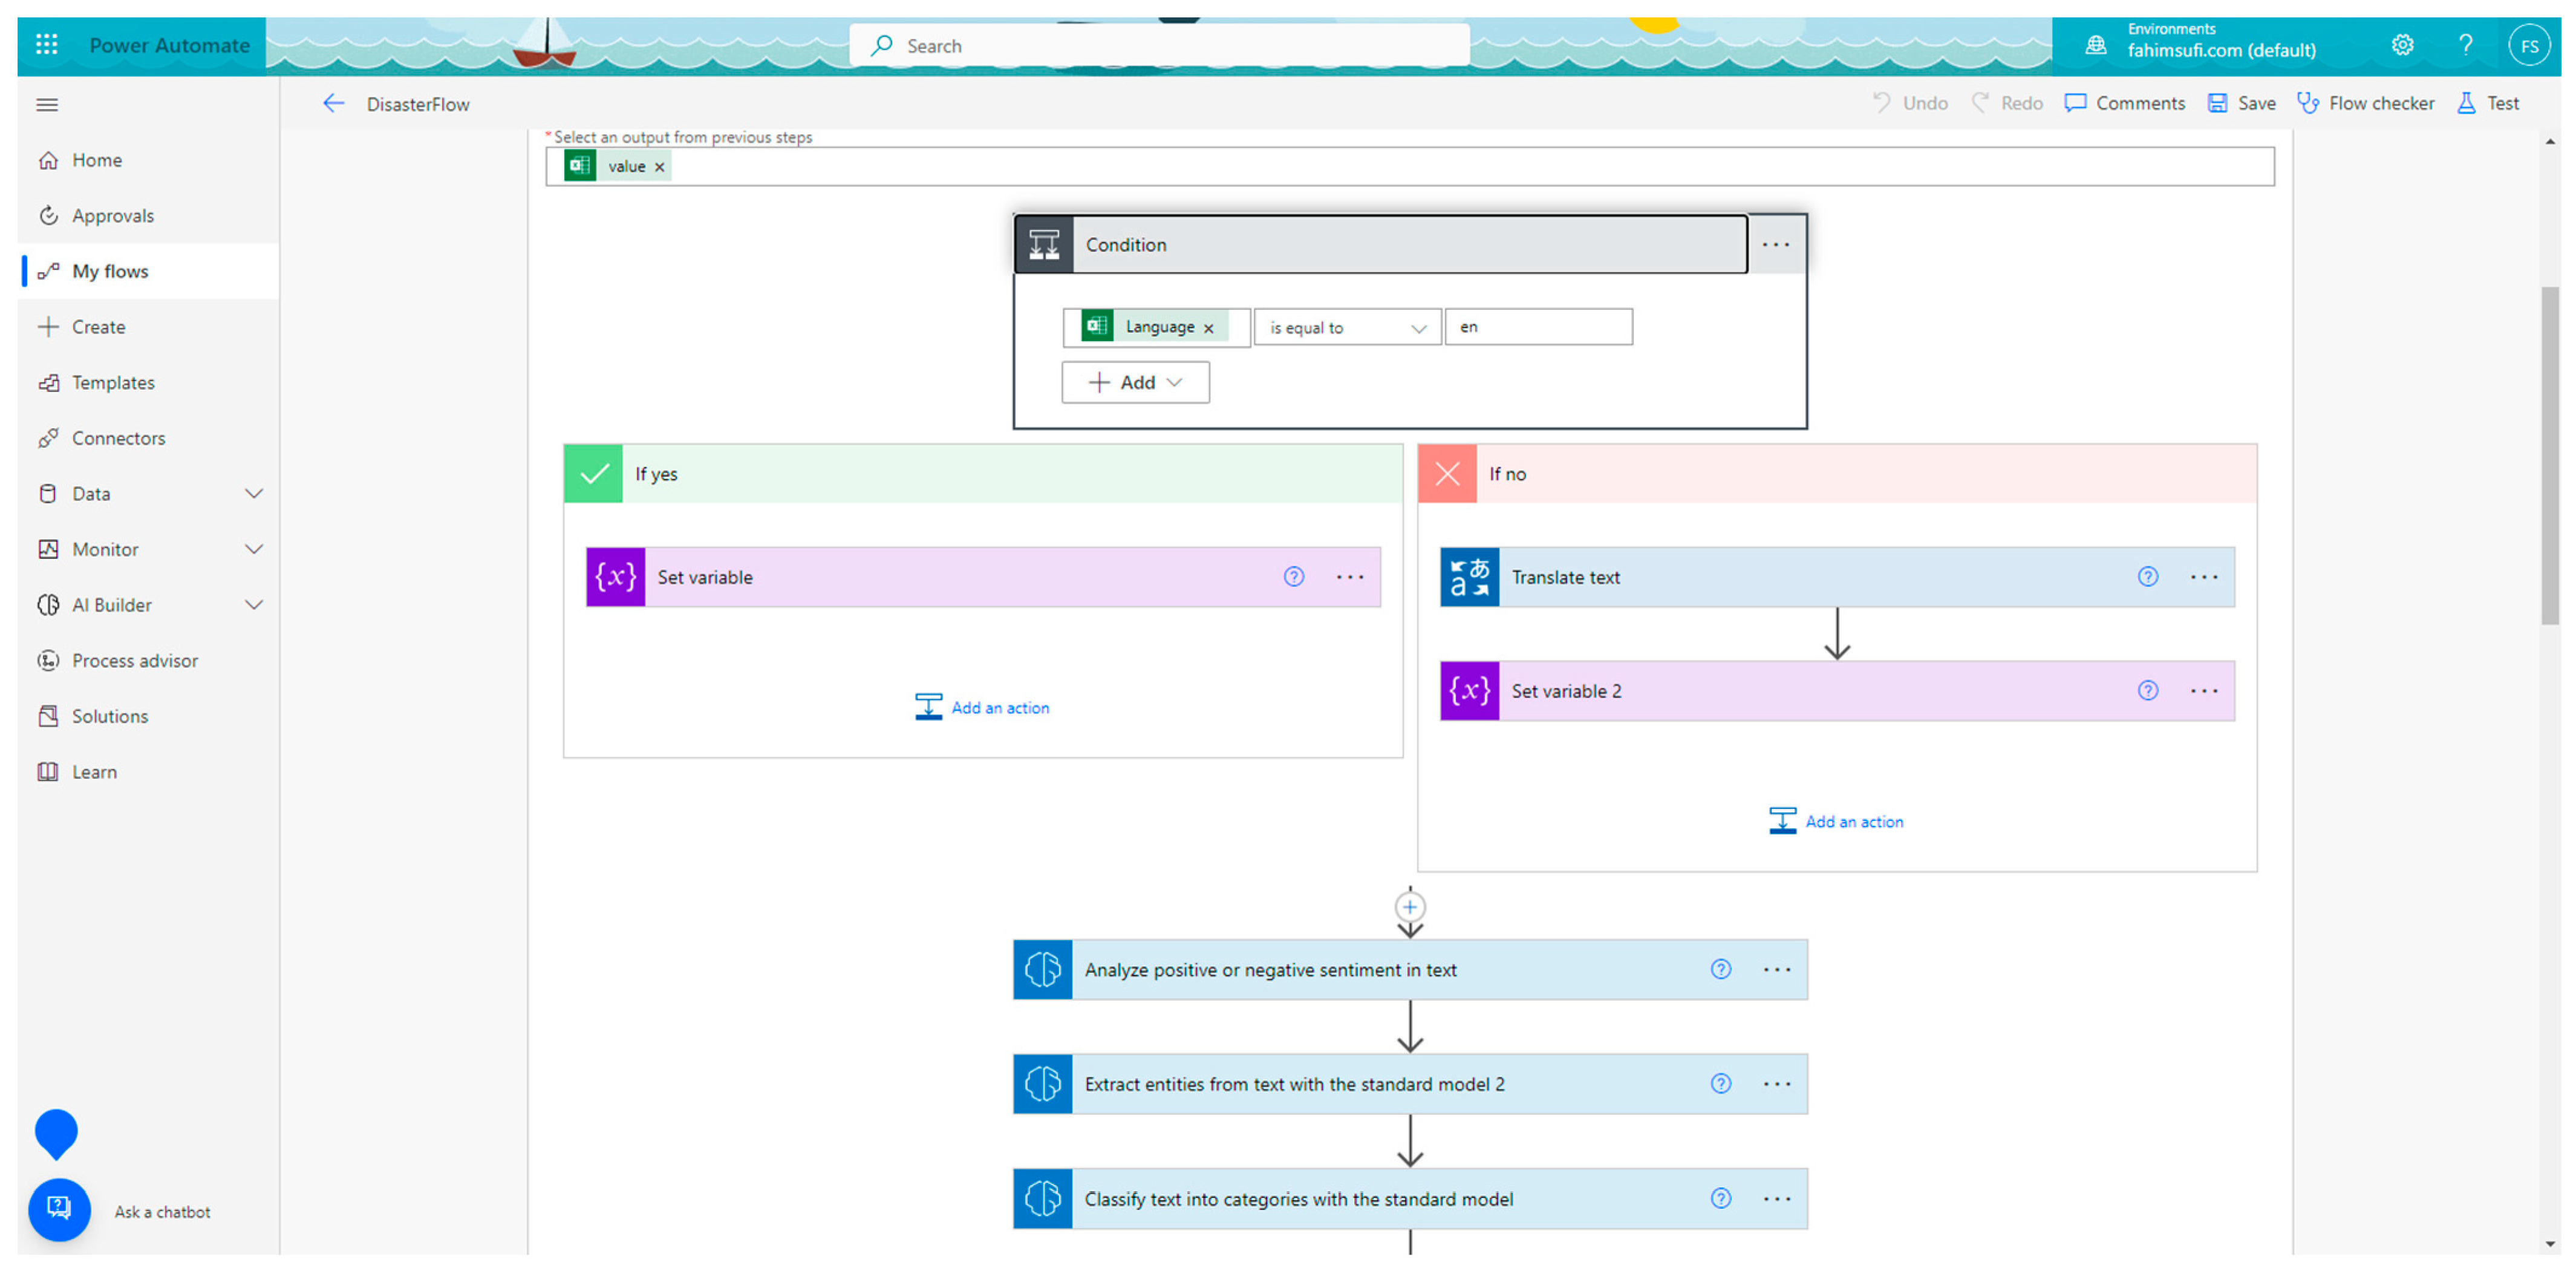Open Ask a chatbot button
Image resolution: width=2576 pixels, height=1271 pixels.
(x=59, y=1210)
